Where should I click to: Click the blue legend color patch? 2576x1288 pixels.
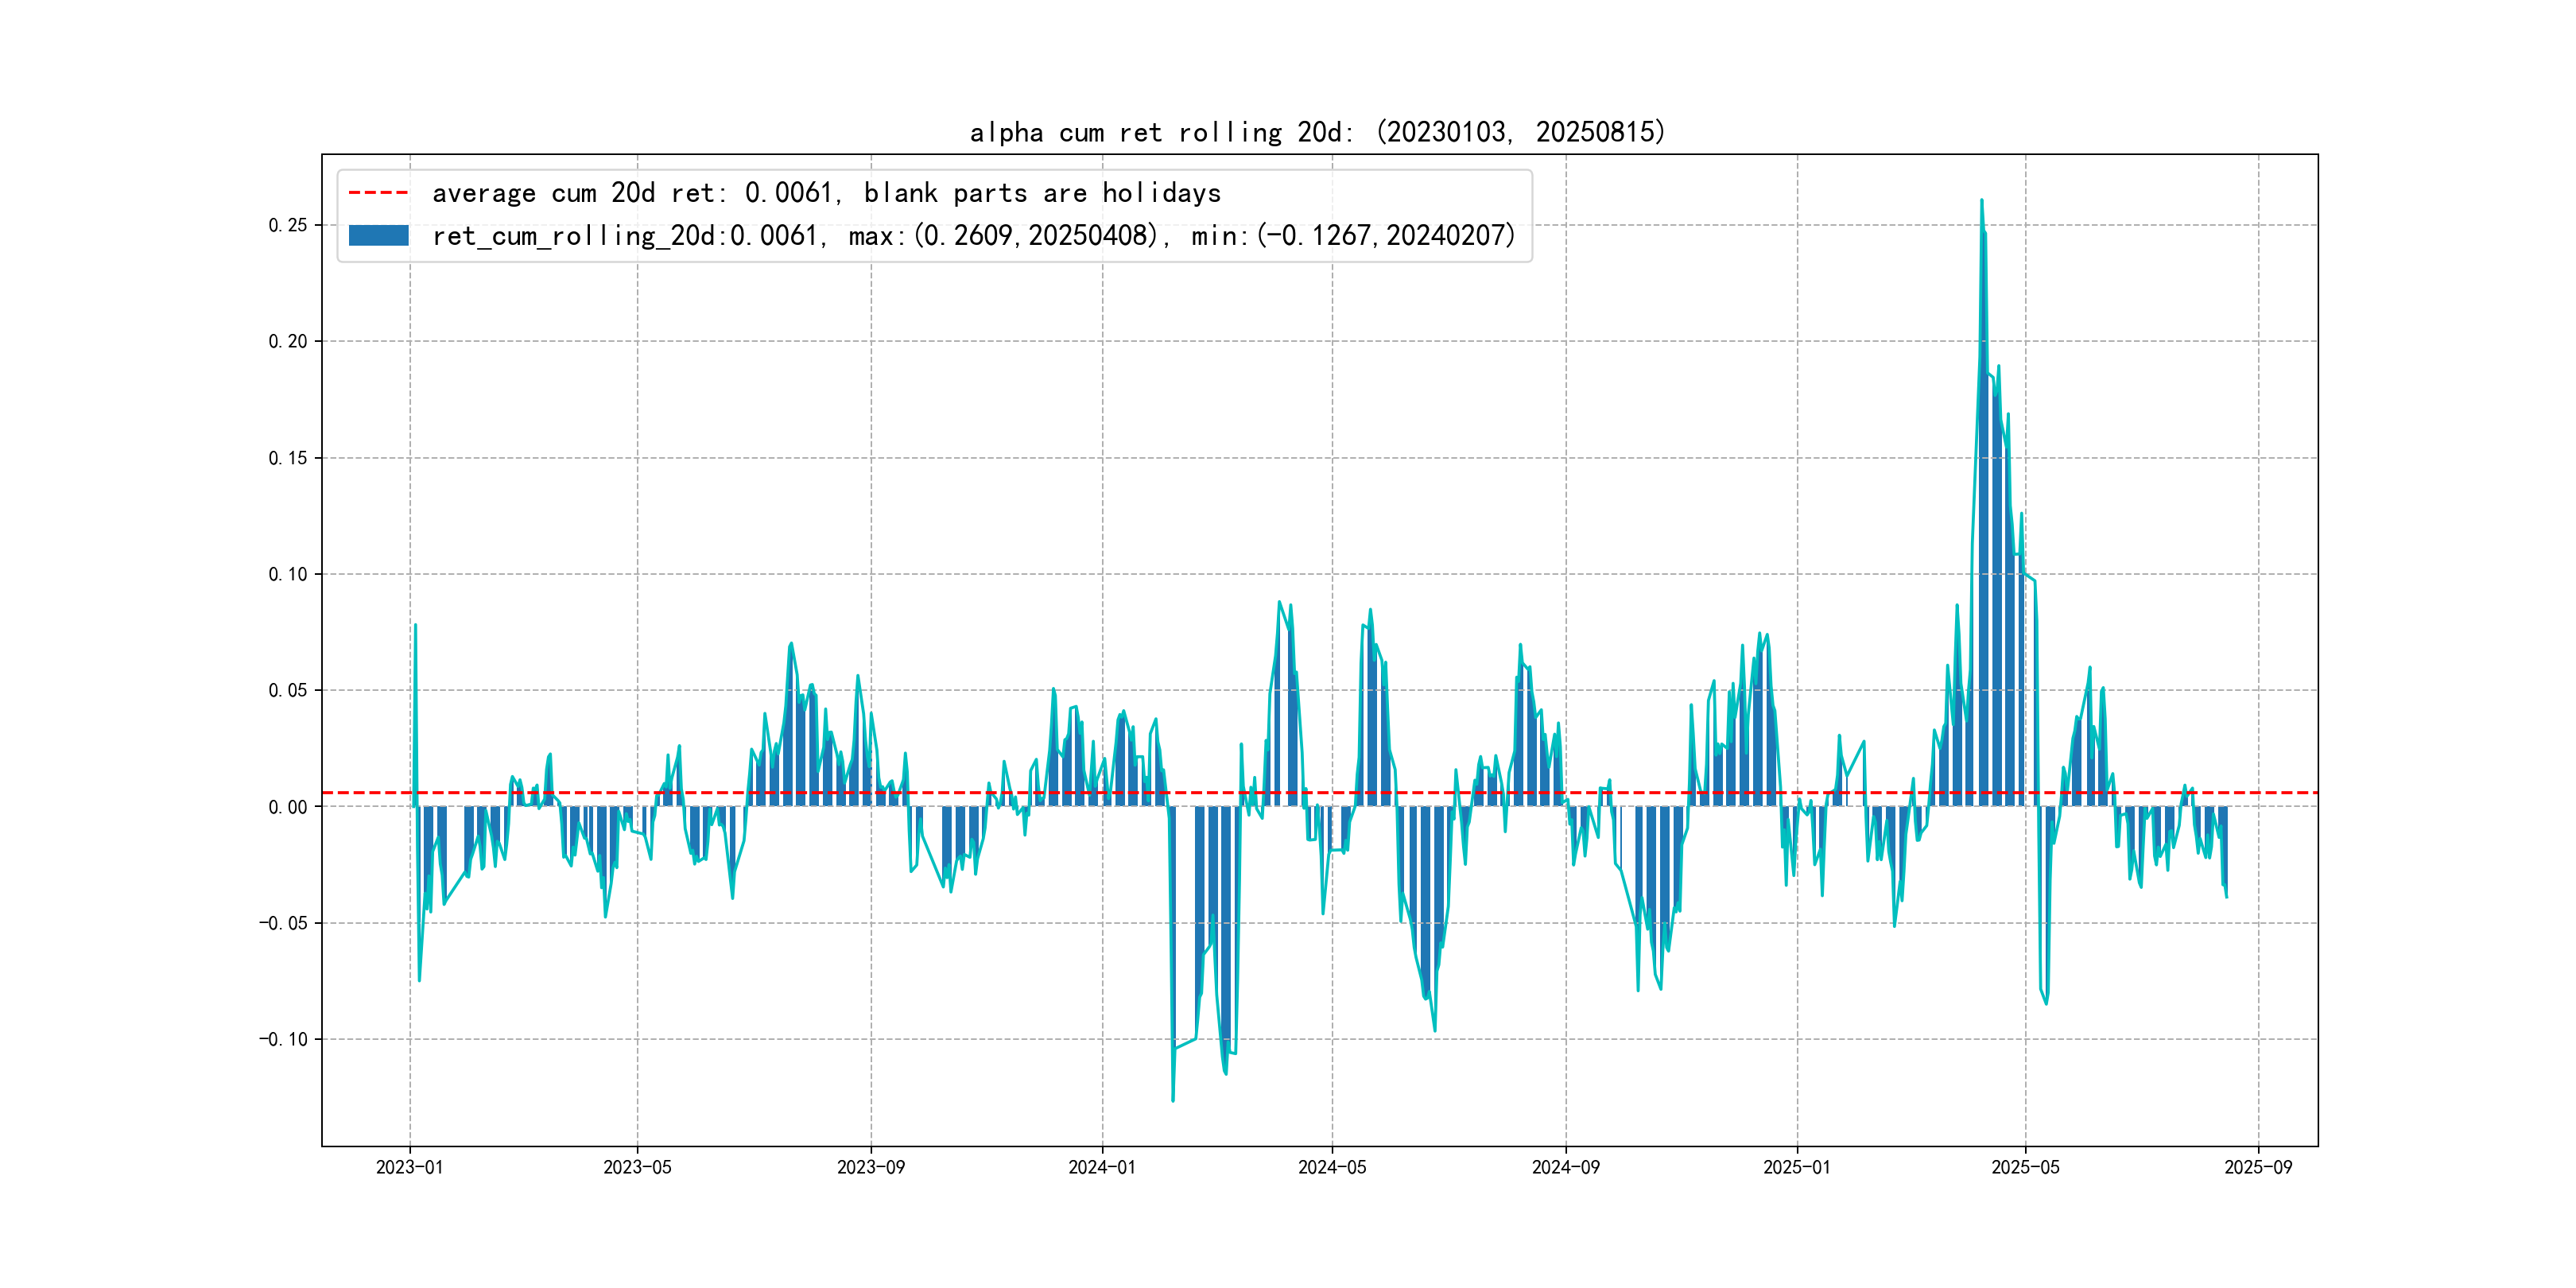click(x=378, y=235)
